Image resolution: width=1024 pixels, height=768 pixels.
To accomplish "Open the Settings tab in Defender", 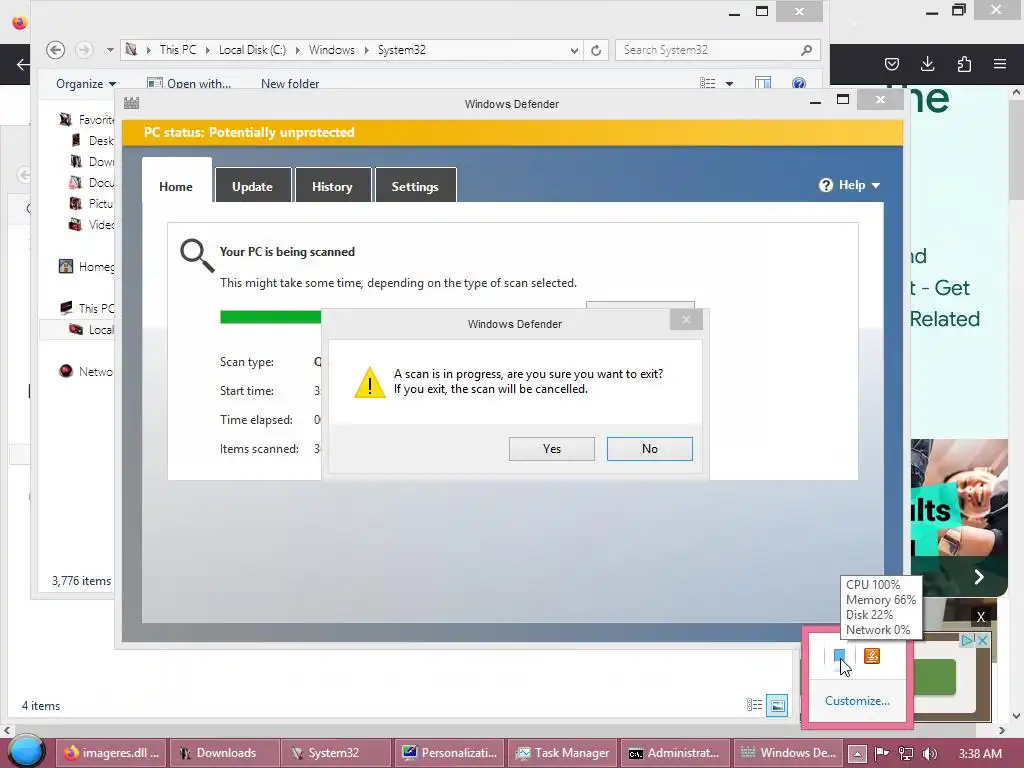I will click(x=415, y=186).
